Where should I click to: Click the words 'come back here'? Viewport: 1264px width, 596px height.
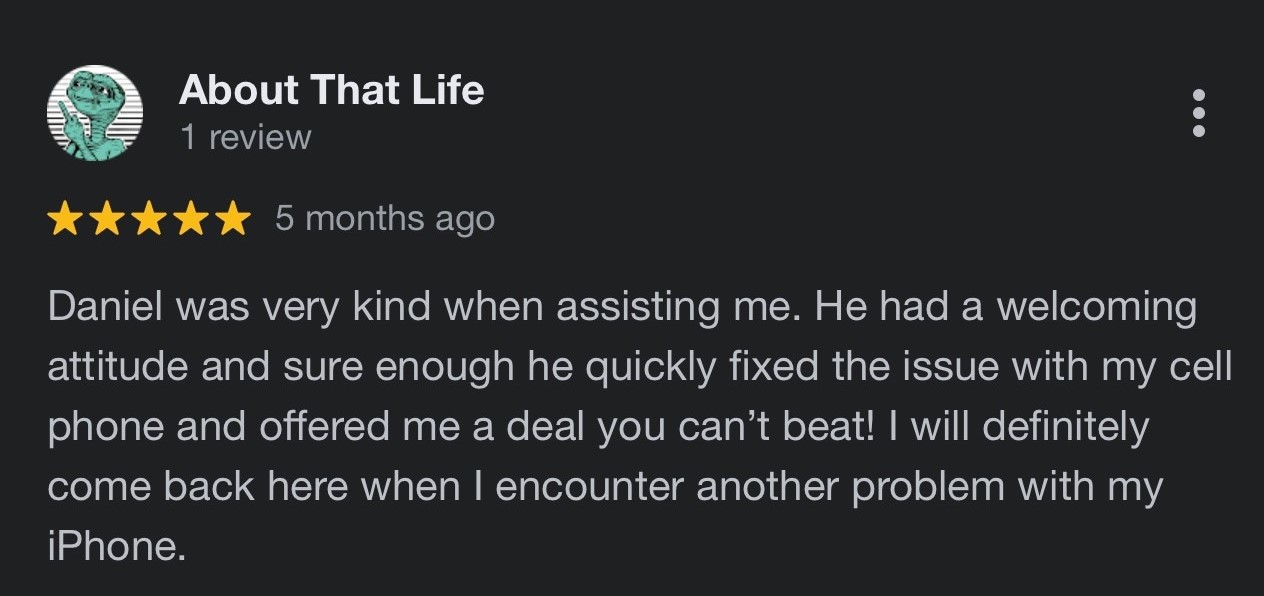tap(198, 487)
